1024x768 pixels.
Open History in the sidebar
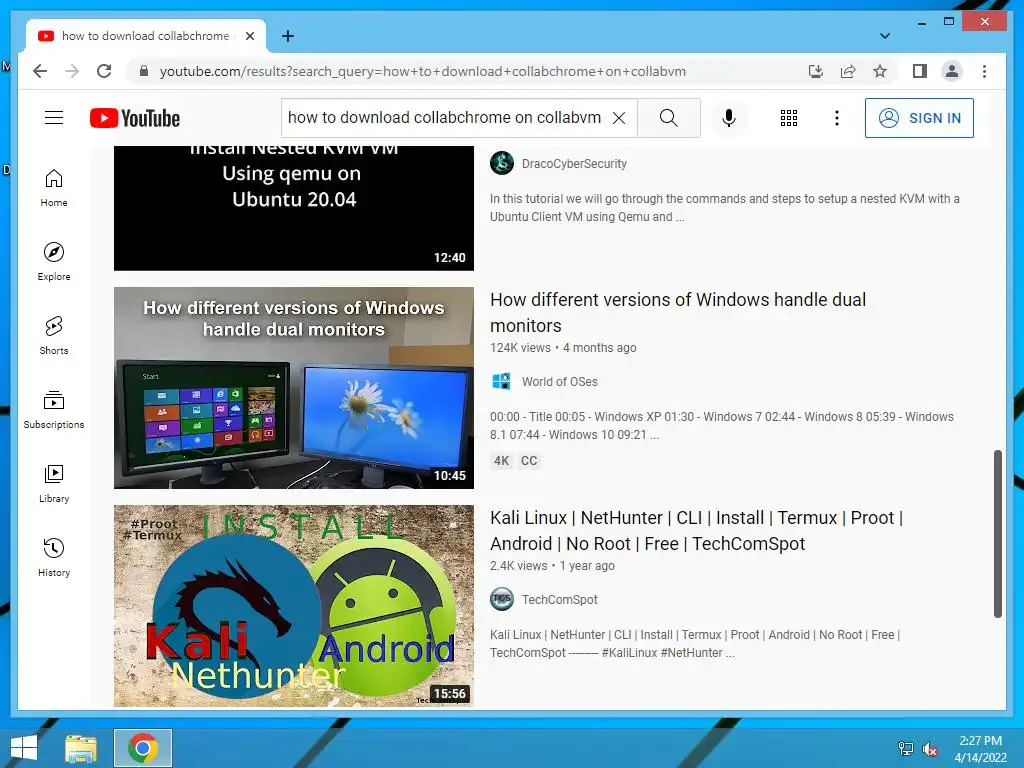54,557
